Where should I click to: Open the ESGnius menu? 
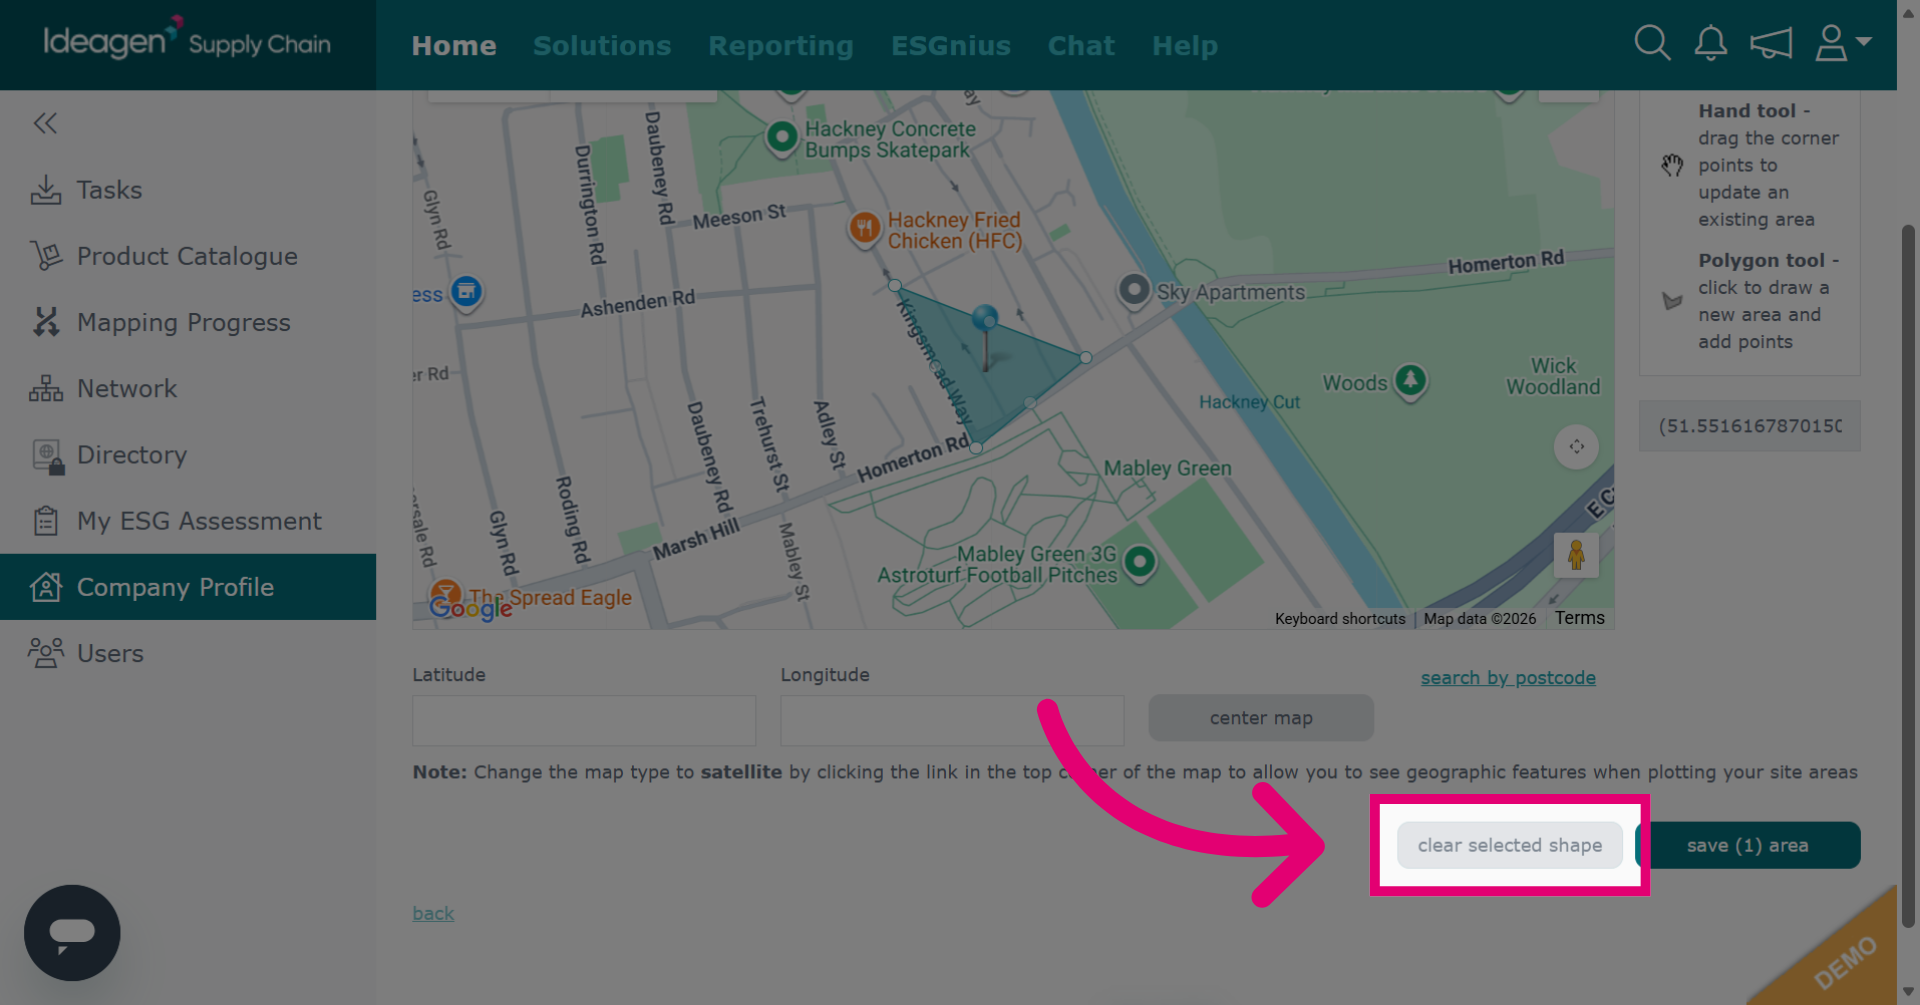pyautogui.click(x=951, y=45)
